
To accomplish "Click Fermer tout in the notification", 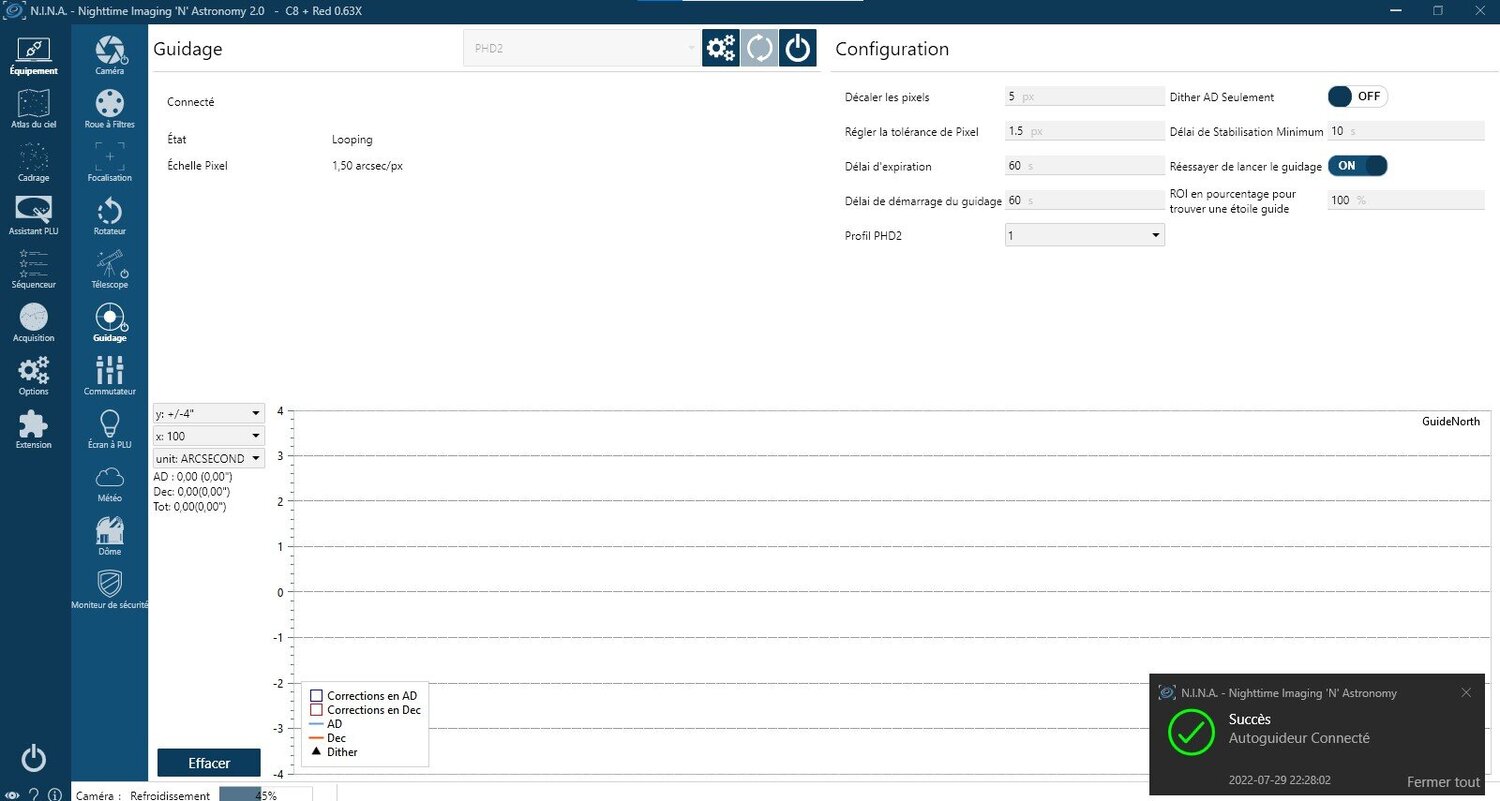I will pos(1443,782).
